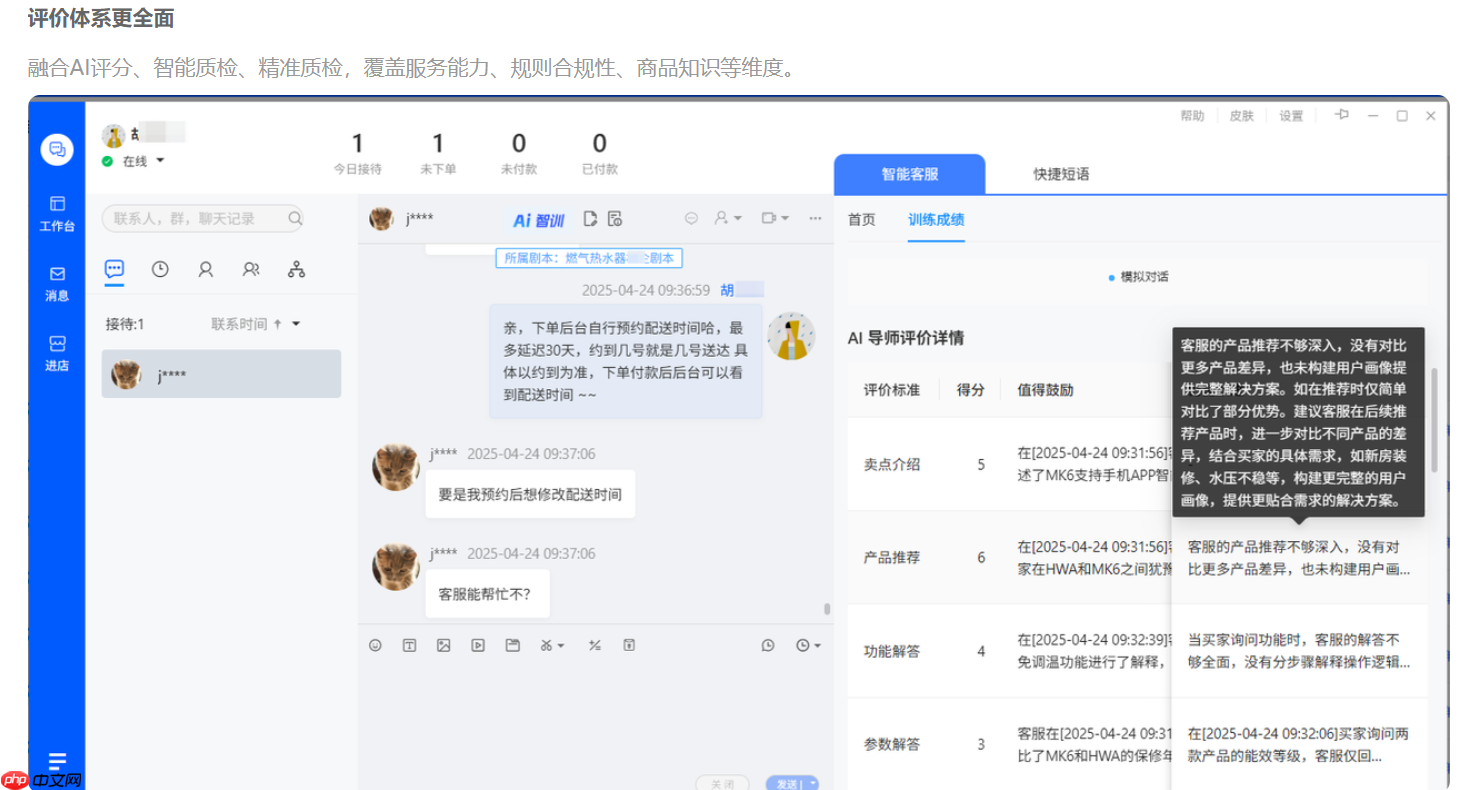Take a screenshot with the scissors icon
Viewport: 1482px width, 790px height.
coord(546,645)
